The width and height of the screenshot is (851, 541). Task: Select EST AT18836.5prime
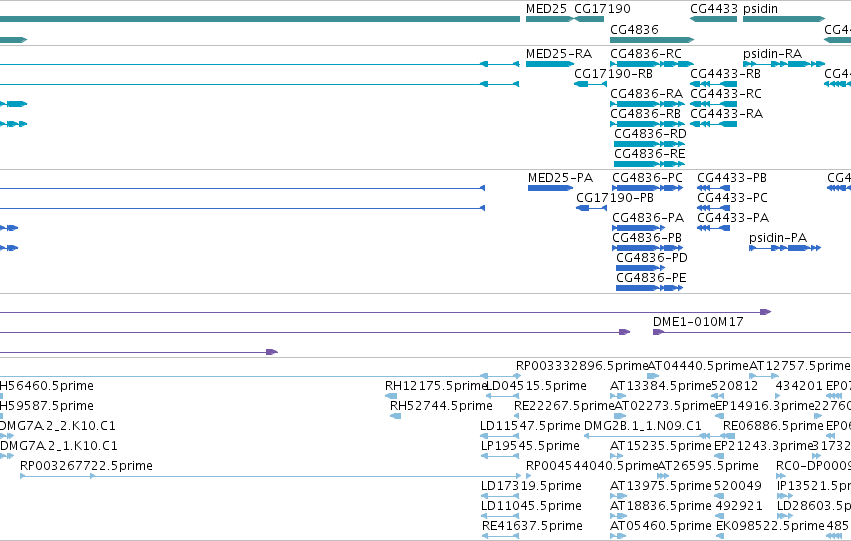pyautogui.click(x=661, y=506)
